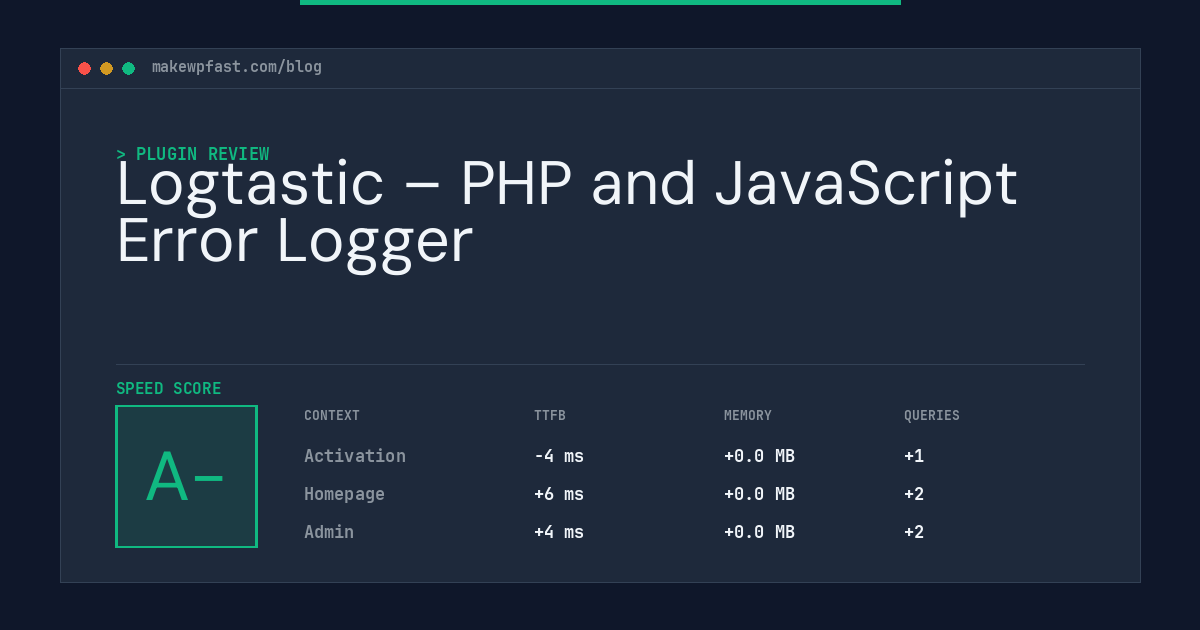Click the Admin +2 queries value
The height and width of the screenshot is (630, 1200).
[x=914, y=532]
